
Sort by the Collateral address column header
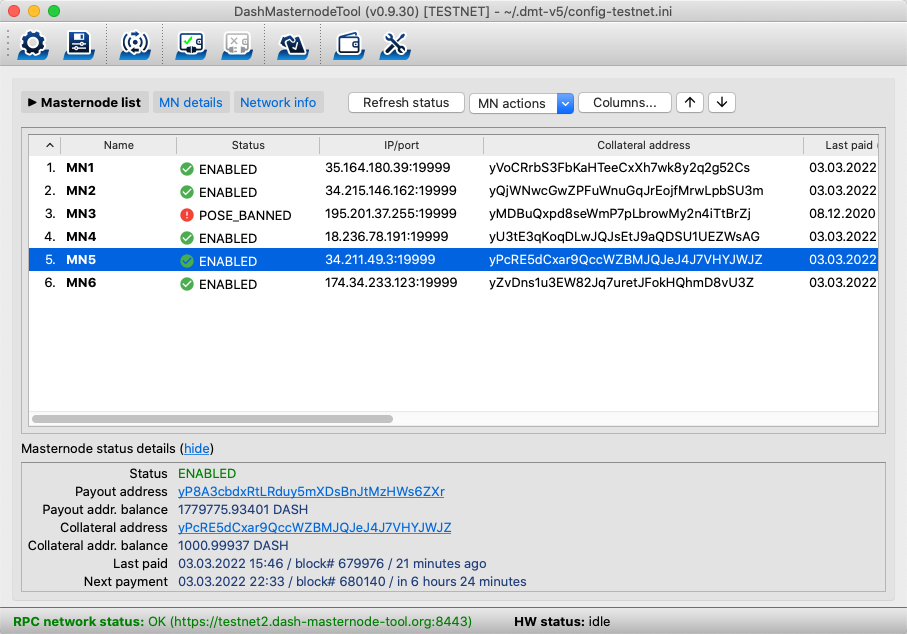(644, 145)
